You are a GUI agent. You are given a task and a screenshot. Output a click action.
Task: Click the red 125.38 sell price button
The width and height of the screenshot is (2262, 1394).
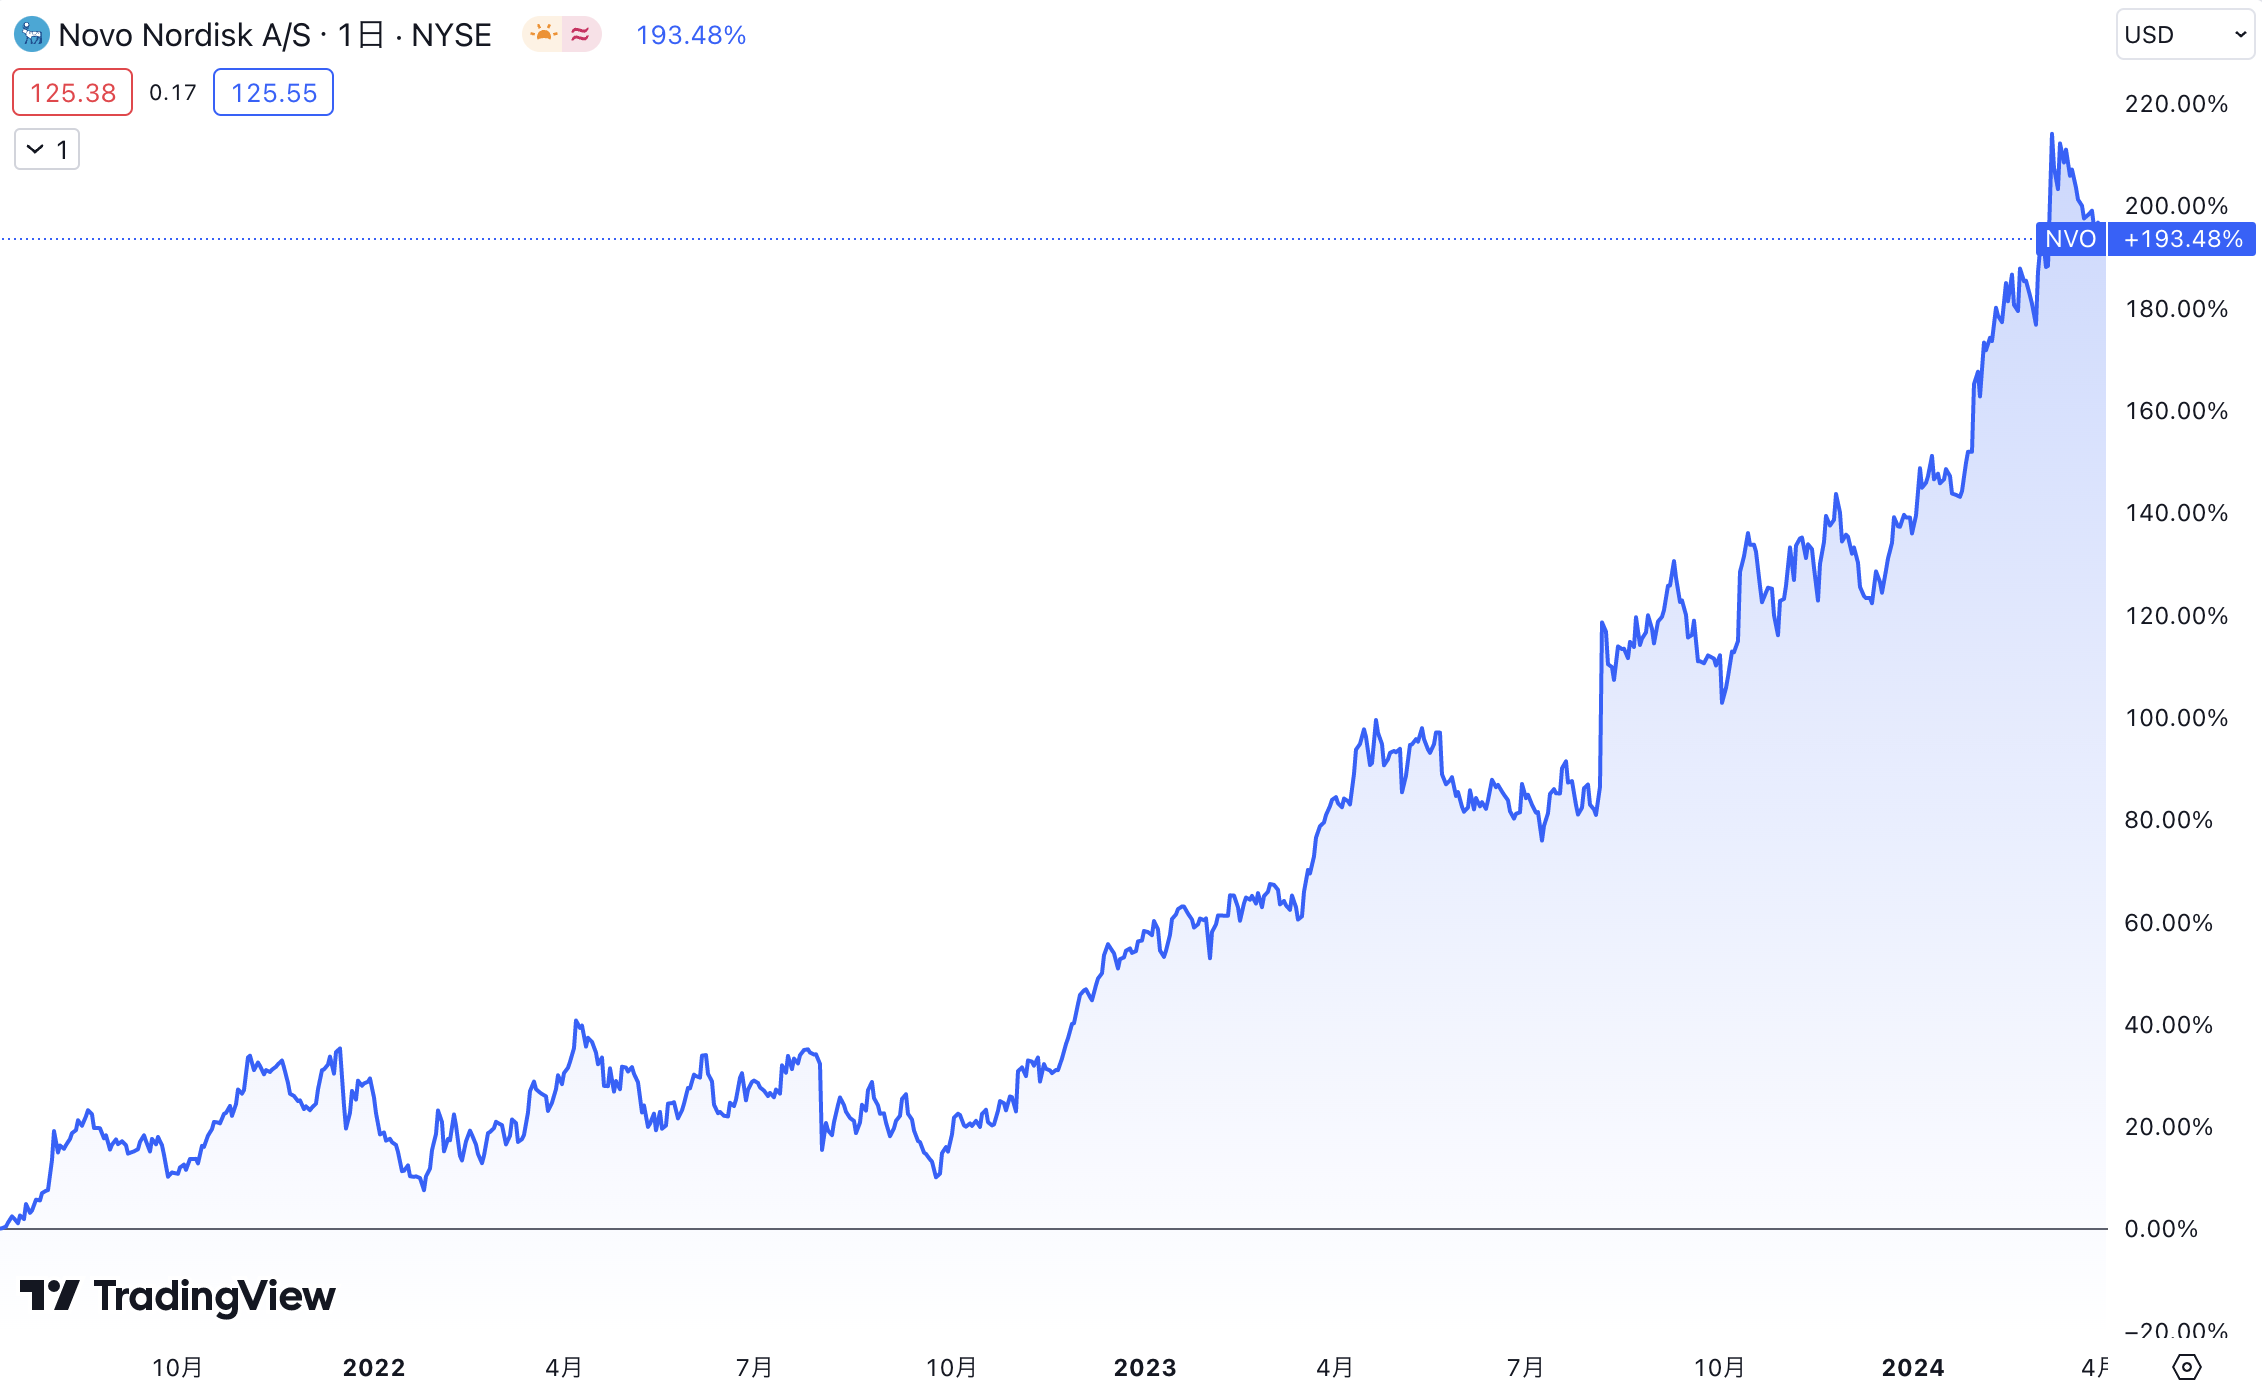pyautogui.click(x=72, y=93)
